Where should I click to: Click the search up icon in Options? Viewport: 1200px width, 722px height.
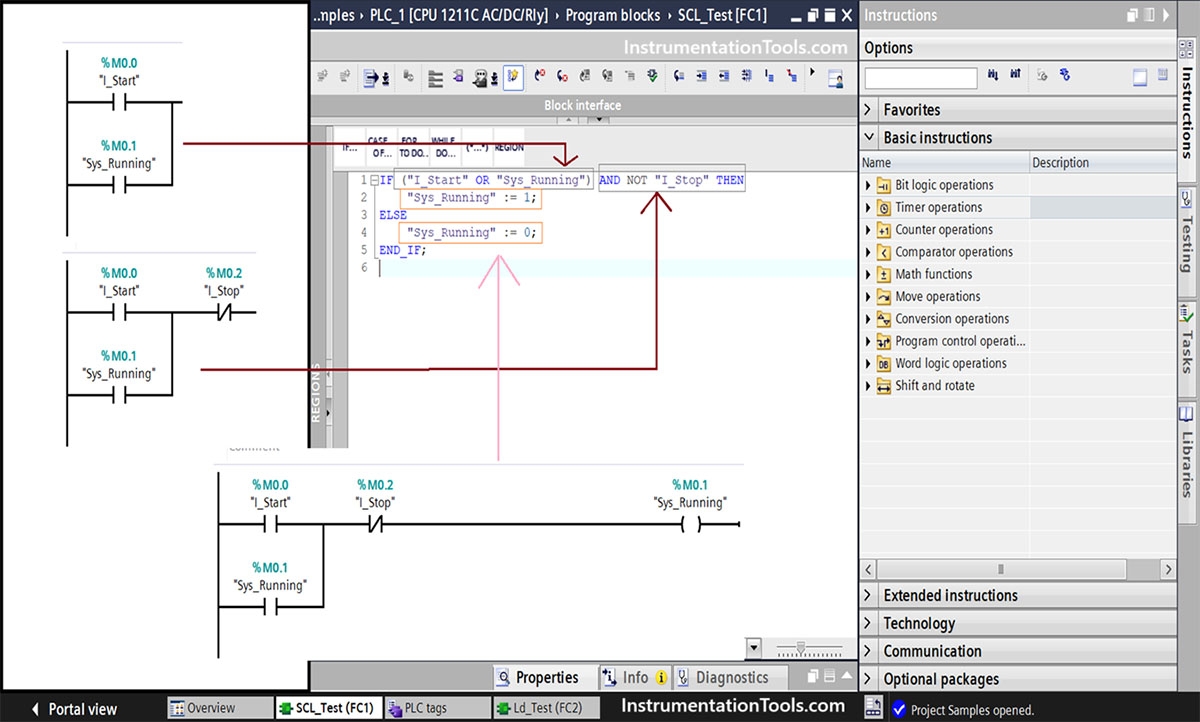tap(1016, 75)
